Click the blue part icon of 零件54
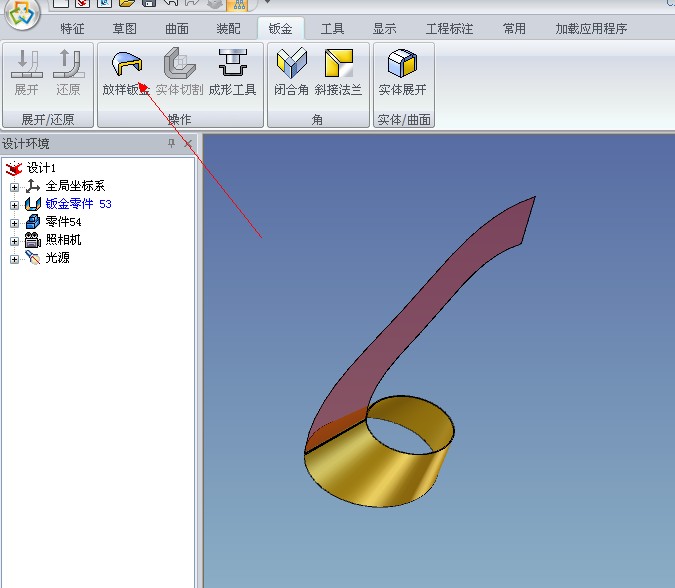The height and width of the screenshot is (588, 675). 33,222
